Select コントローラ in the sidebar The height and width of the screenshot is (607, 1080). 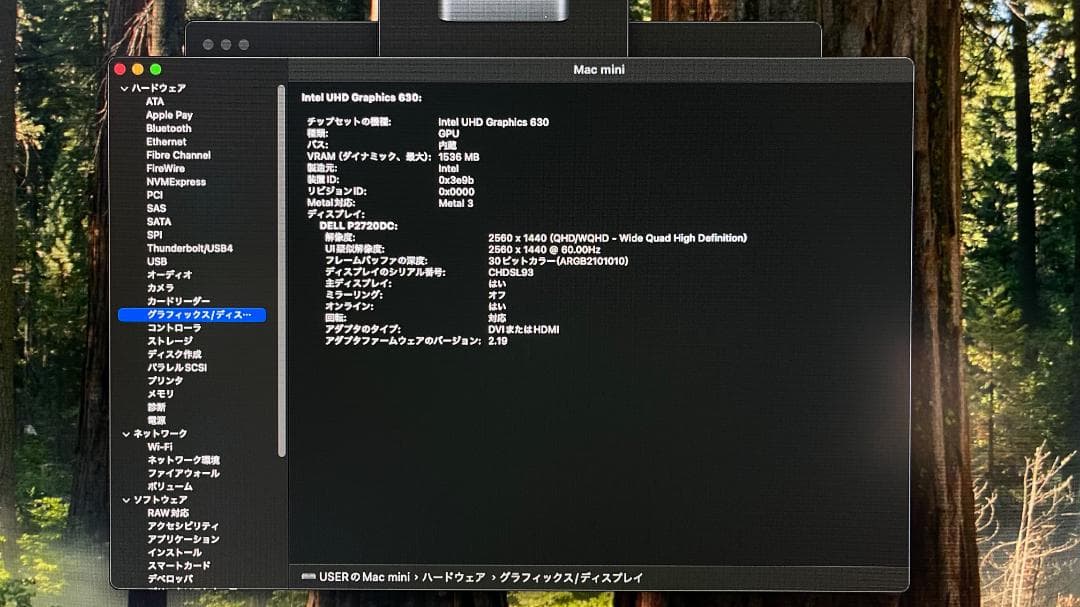(x=174, y=328)
